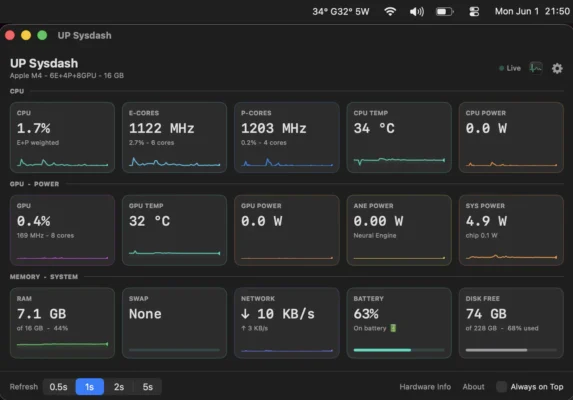Click the Swap None value

[x=145, y=314]
